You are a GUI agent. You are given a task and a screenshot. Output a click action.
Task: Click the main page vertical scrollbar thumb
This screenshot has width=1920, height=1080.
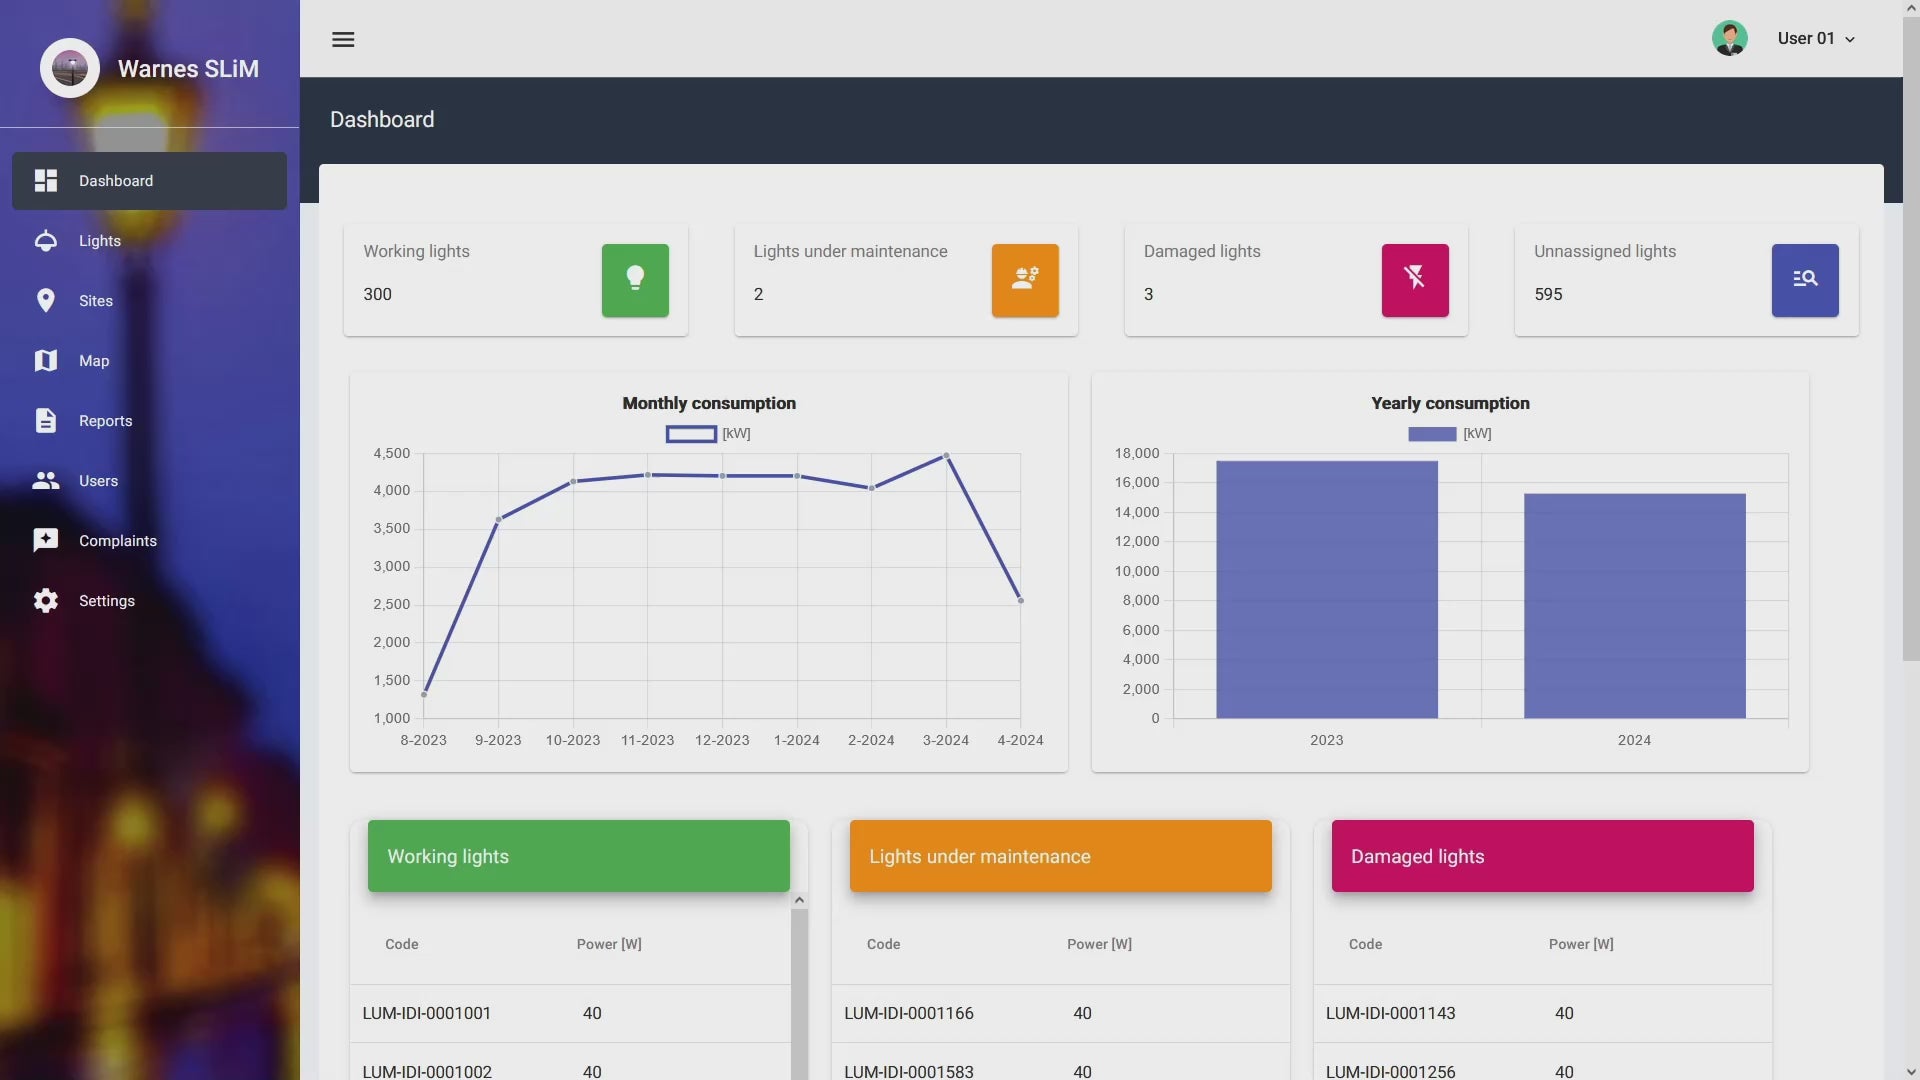1911,338
